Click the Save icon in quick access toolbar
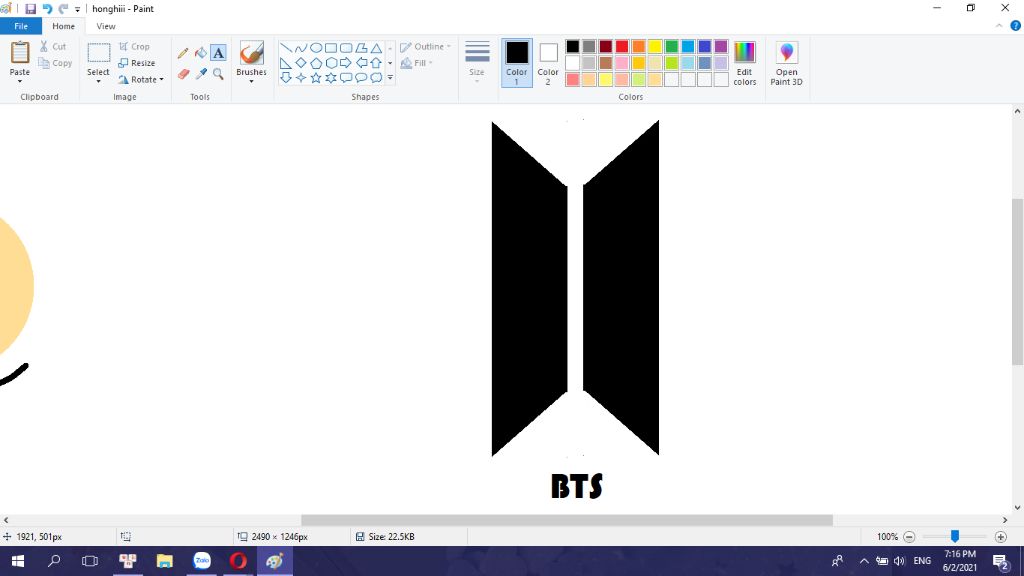This screenshot has height=576, width=1024. click(x=30, y=8)
